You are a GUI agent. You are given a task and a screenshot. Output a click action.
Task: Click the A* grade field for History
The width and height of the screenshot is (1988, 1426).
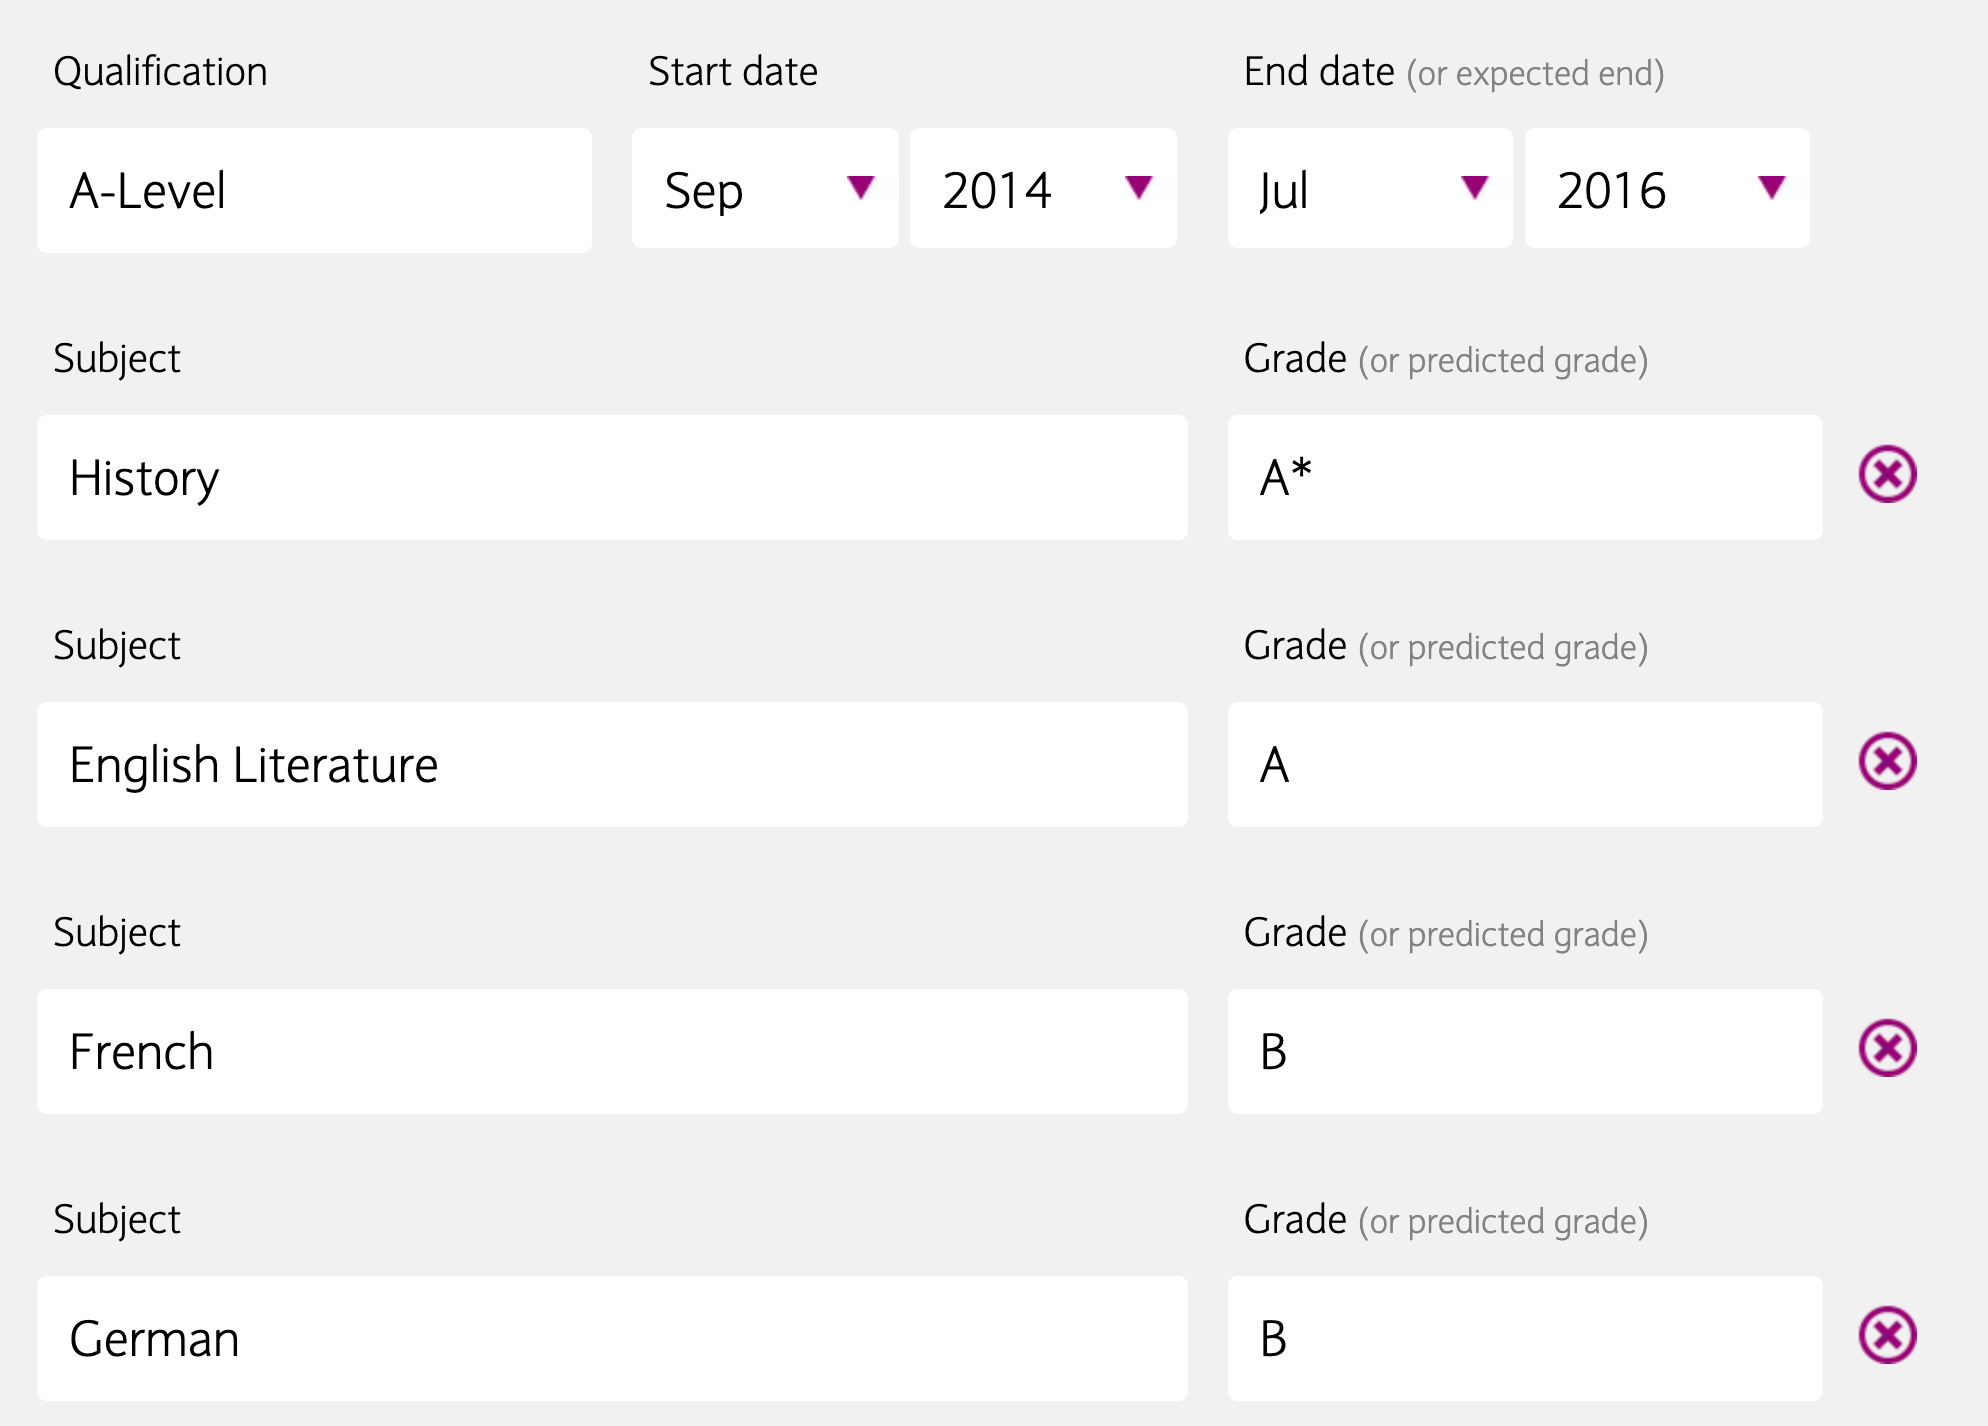[x=1524, y=478]
